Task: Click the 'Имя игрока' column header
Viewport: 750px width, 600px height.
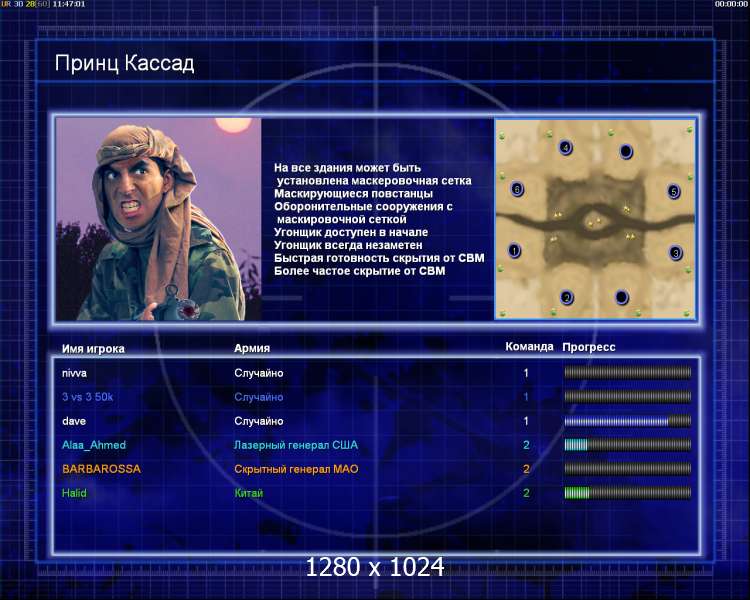Action: pos(93,349)
